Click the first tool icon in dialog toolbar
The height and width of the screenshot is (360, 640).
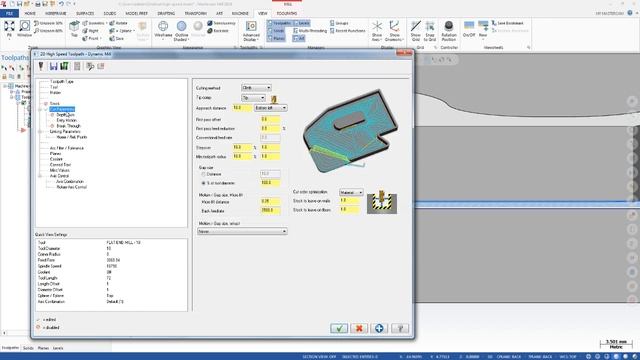coord(41,66)
